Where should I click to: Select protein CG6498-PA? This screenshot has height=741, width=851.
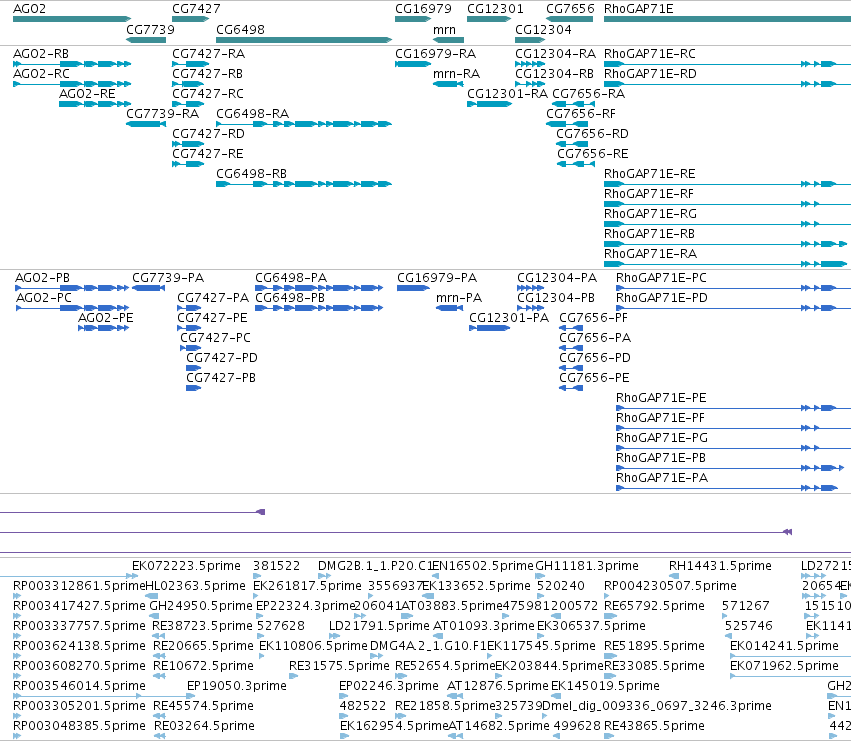(291, 278)
